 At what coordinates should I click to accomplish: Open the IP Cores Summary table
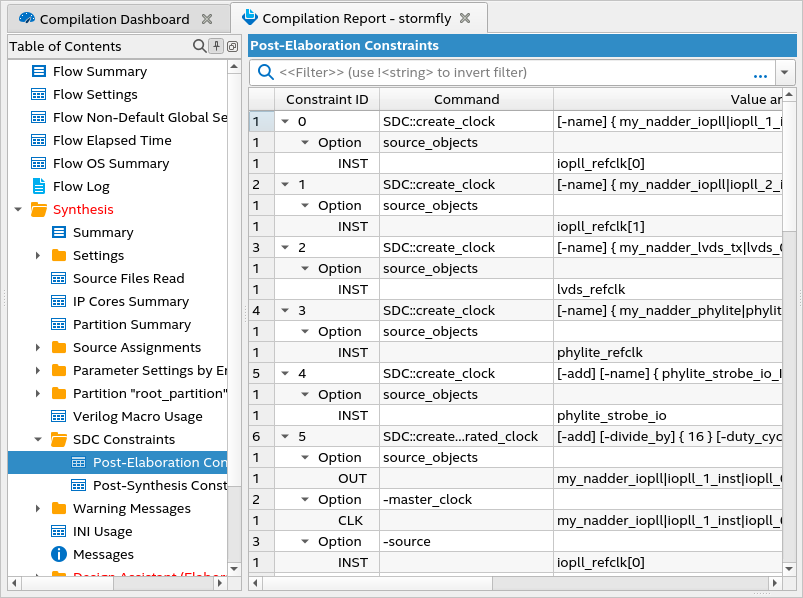(x=130, y=301)
